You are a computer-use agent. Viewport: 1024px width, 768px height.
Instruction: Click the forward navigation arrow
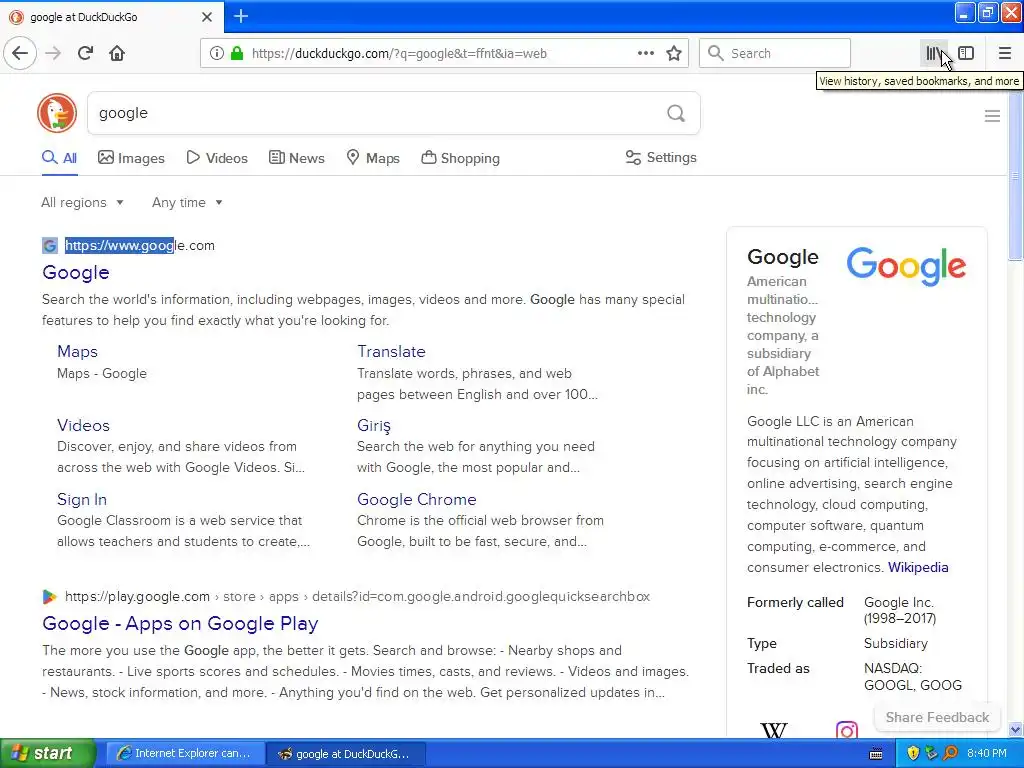[53, 53]
